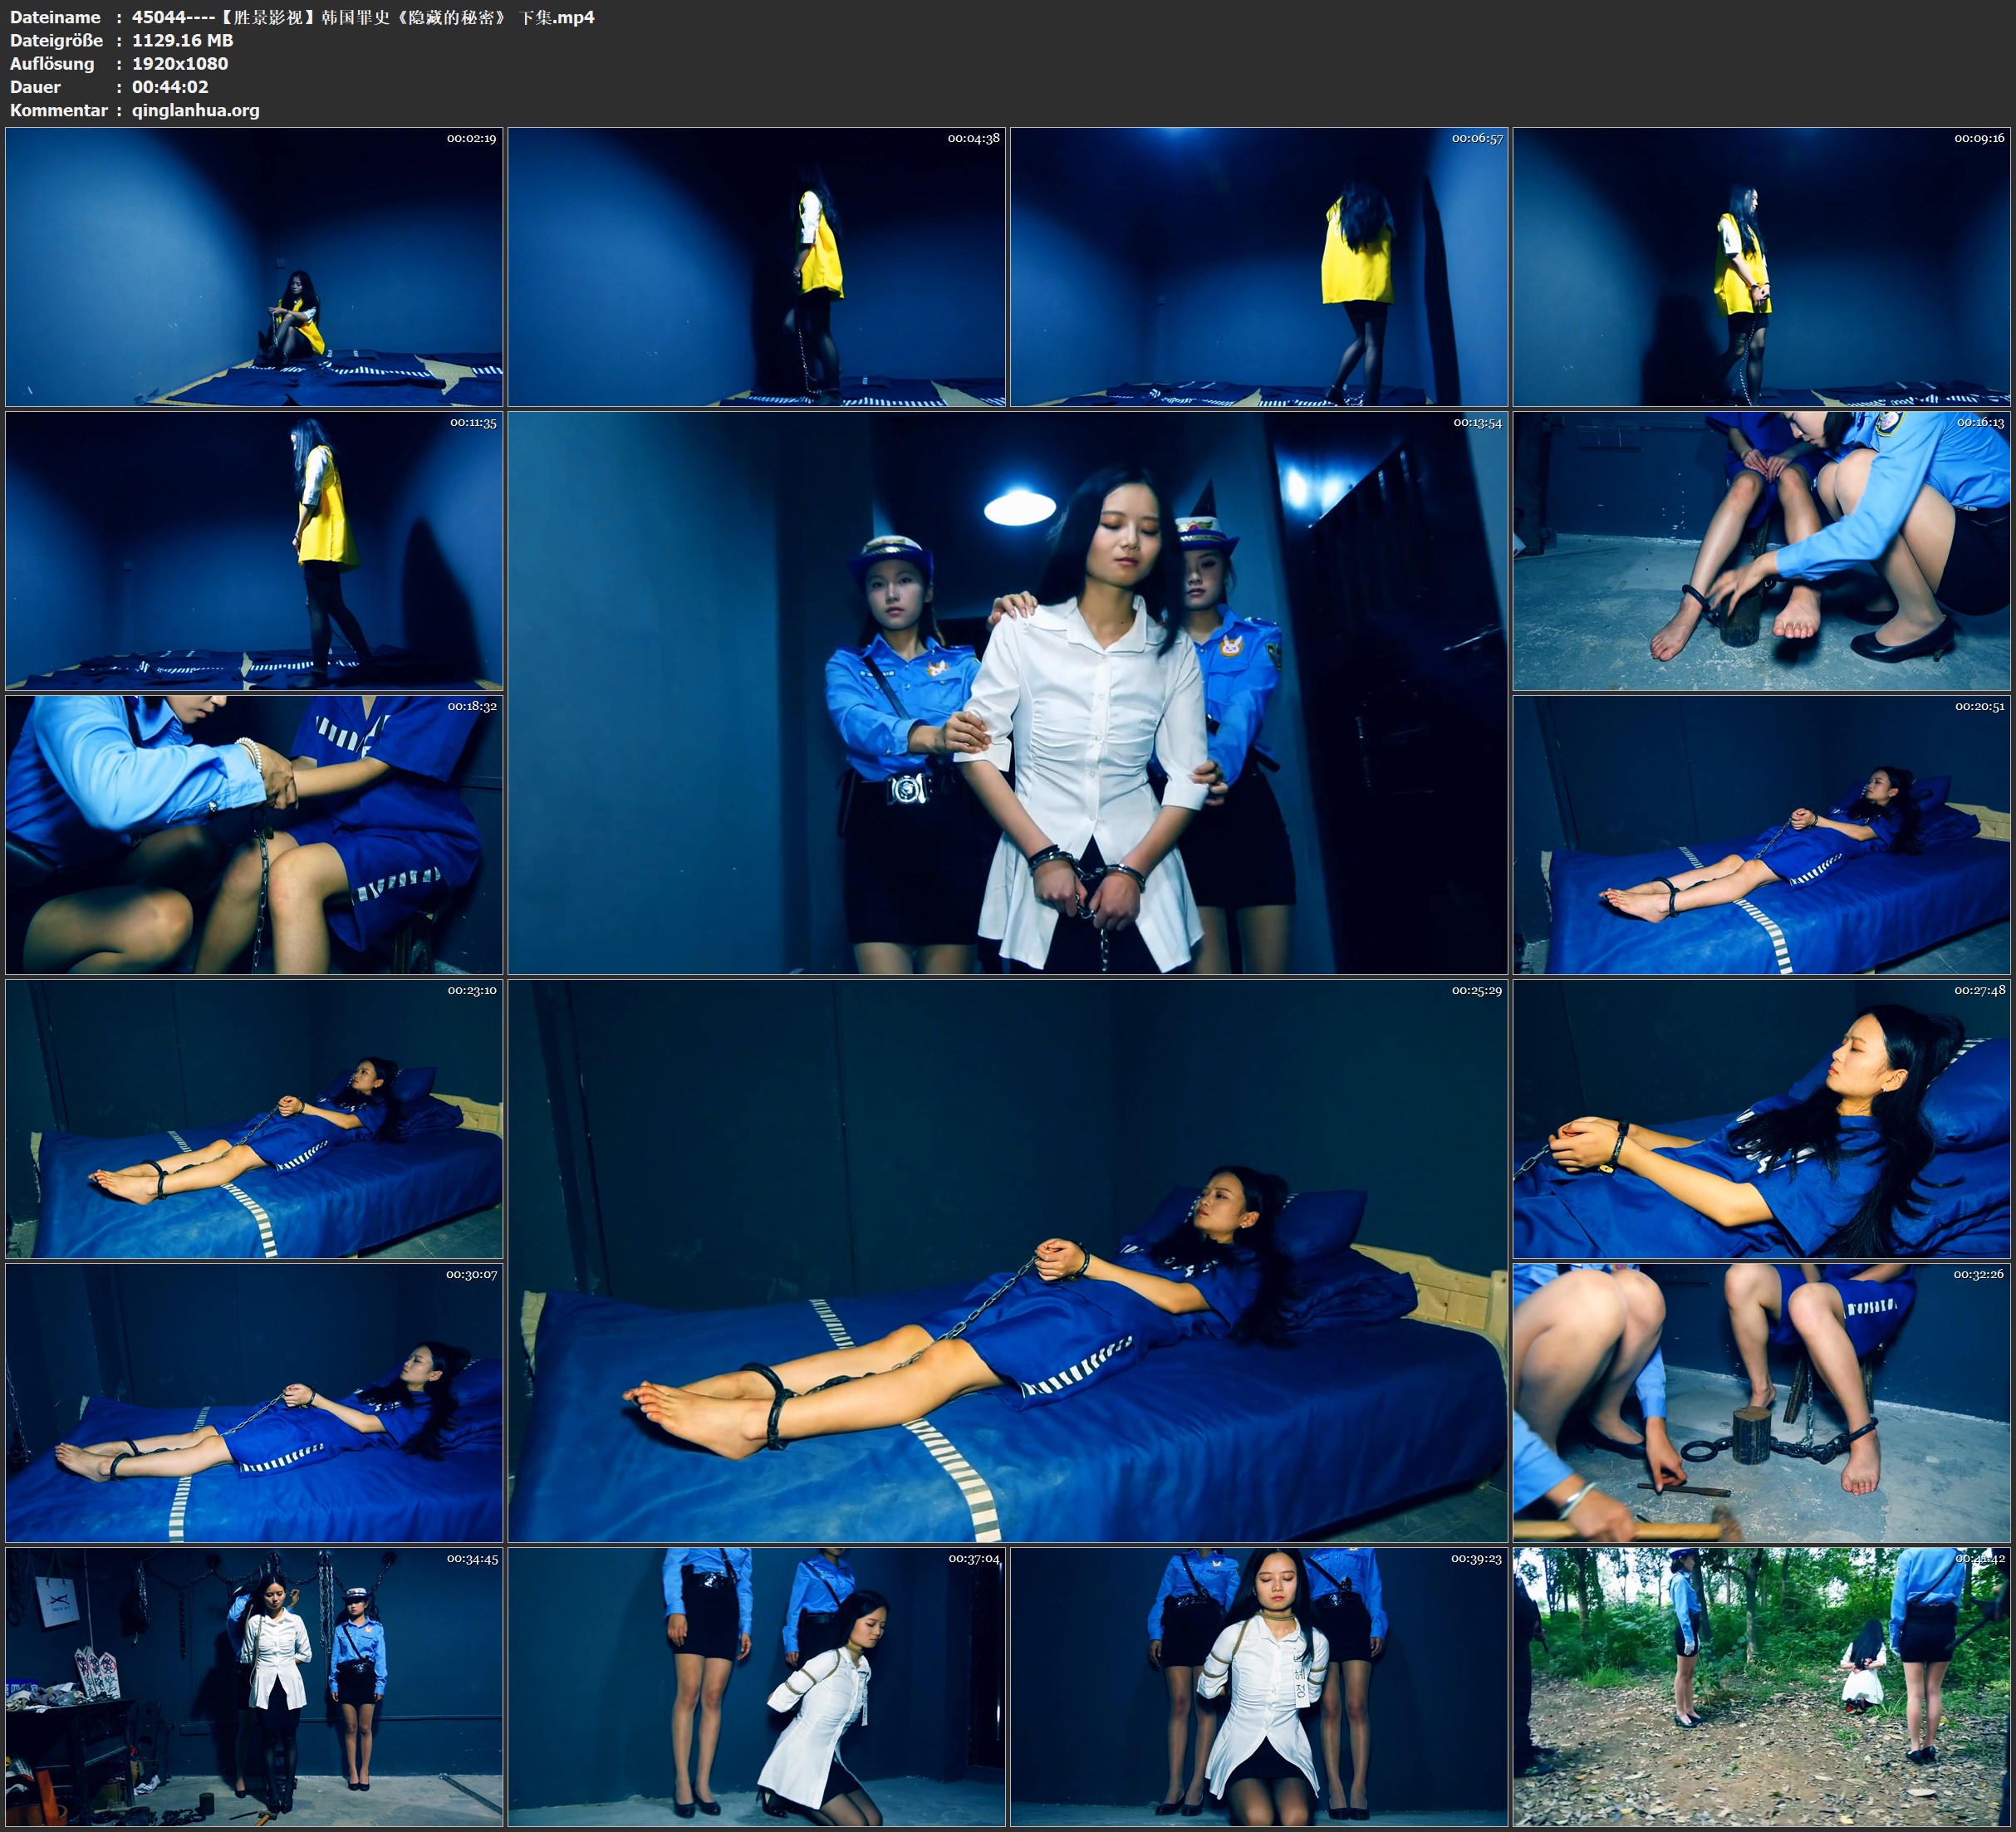Image resolution: width=2016 pixels, height=1832 pixels.
Task: Open the thumbnail at 00:20:51
Action: [1762, 834]
